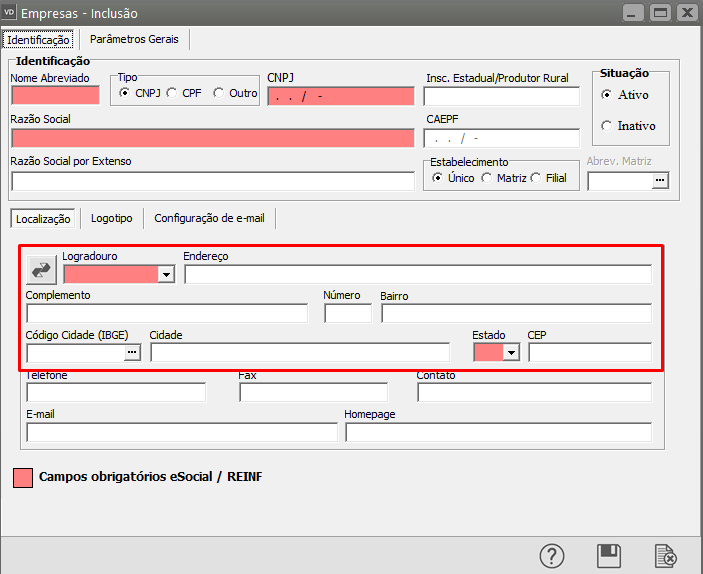
Task: Select the Inativo status option
Action: coord(607,126)
